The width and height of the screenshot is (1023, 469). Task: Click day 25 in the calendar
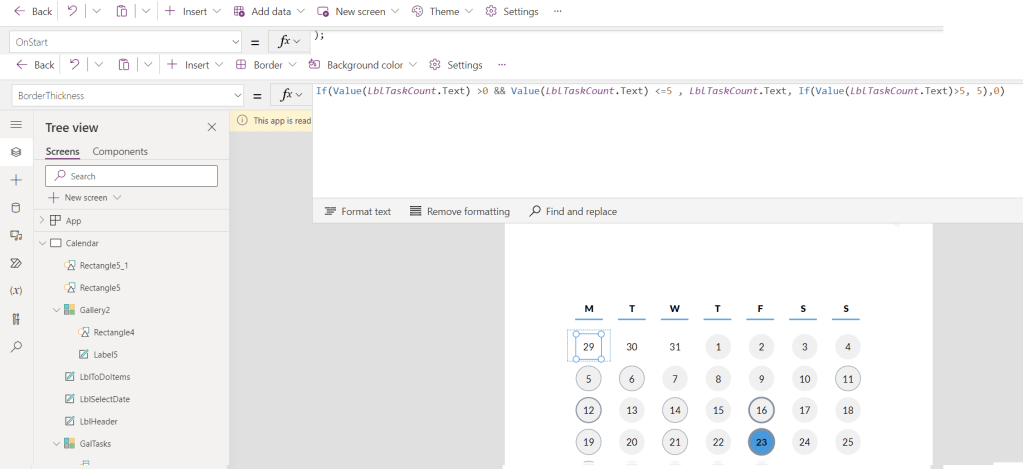847,442
